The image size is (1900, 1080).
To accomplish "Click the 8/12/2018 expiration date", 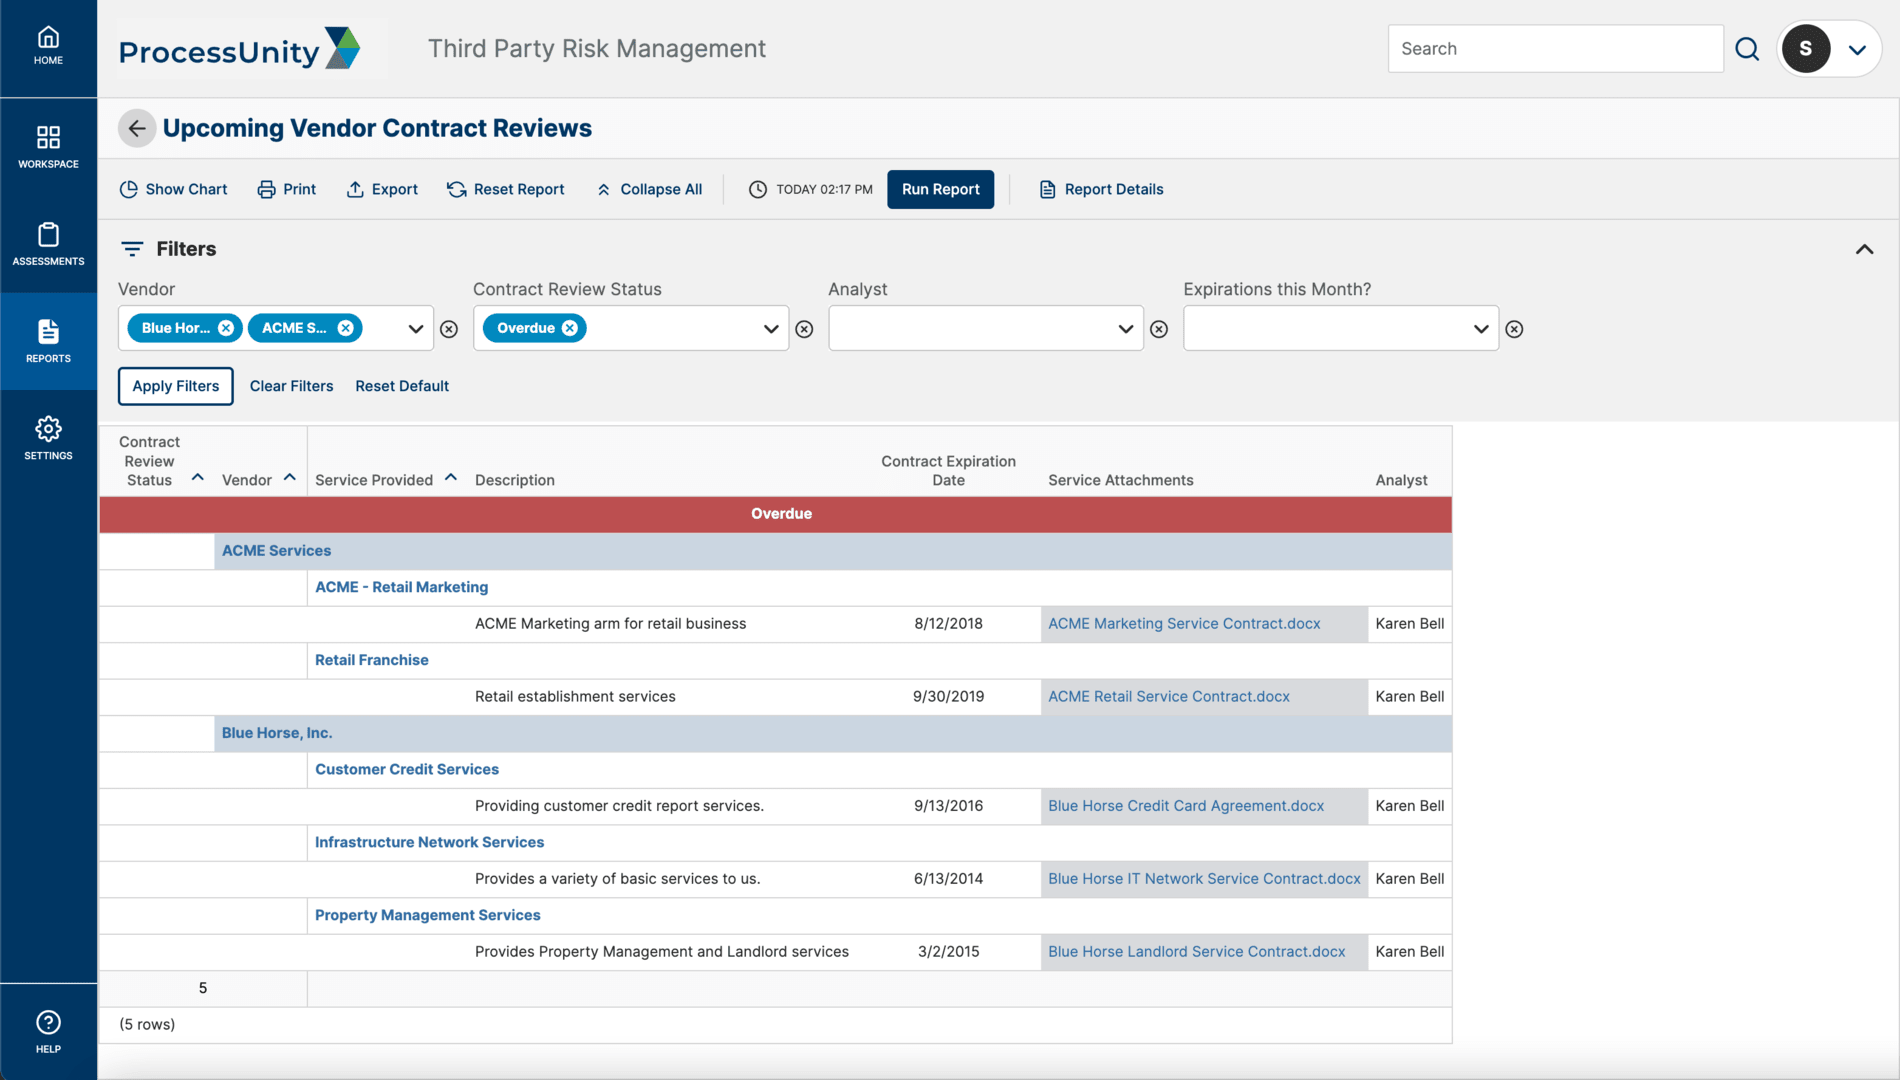I will 948,624.
